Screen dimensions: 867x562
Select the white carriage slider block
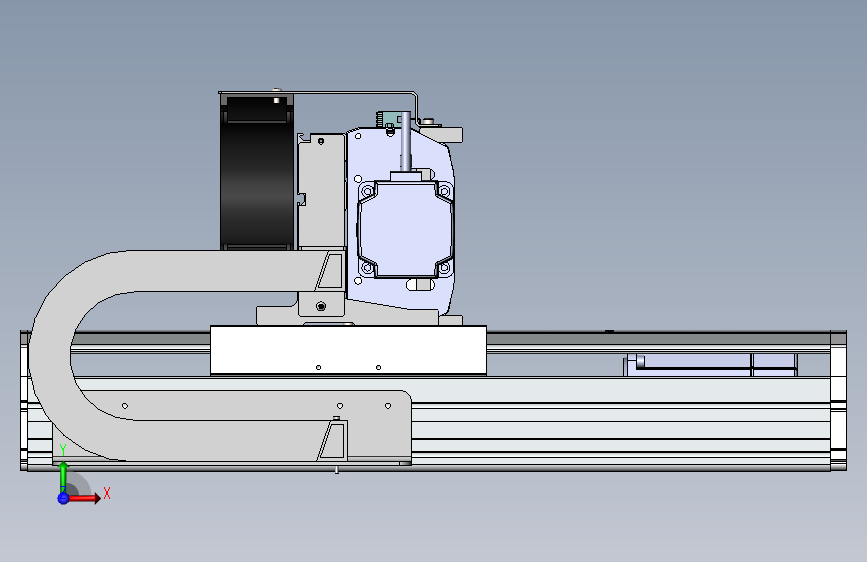(x=348, y=350)
